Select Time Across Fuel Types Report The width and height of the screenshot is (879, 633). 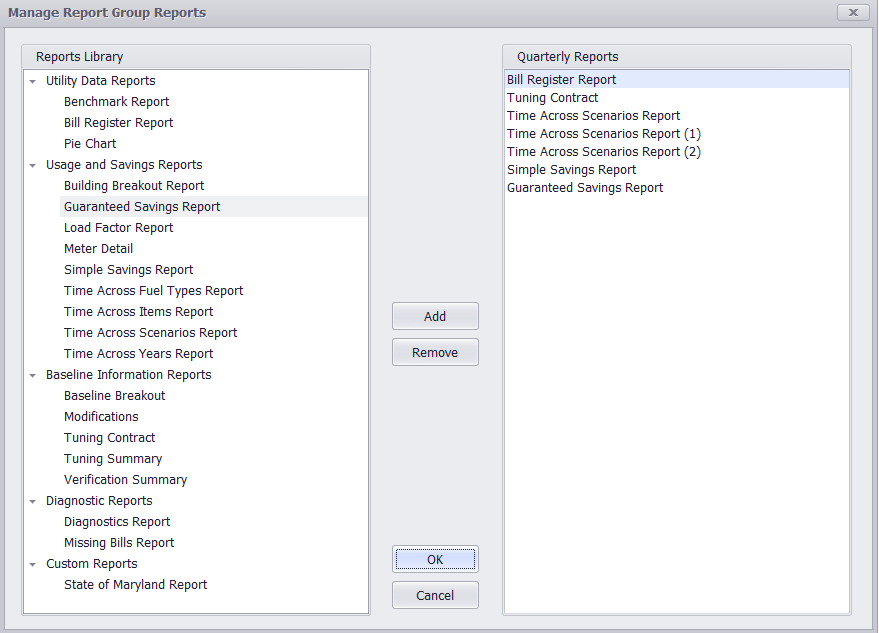[153, 290]
